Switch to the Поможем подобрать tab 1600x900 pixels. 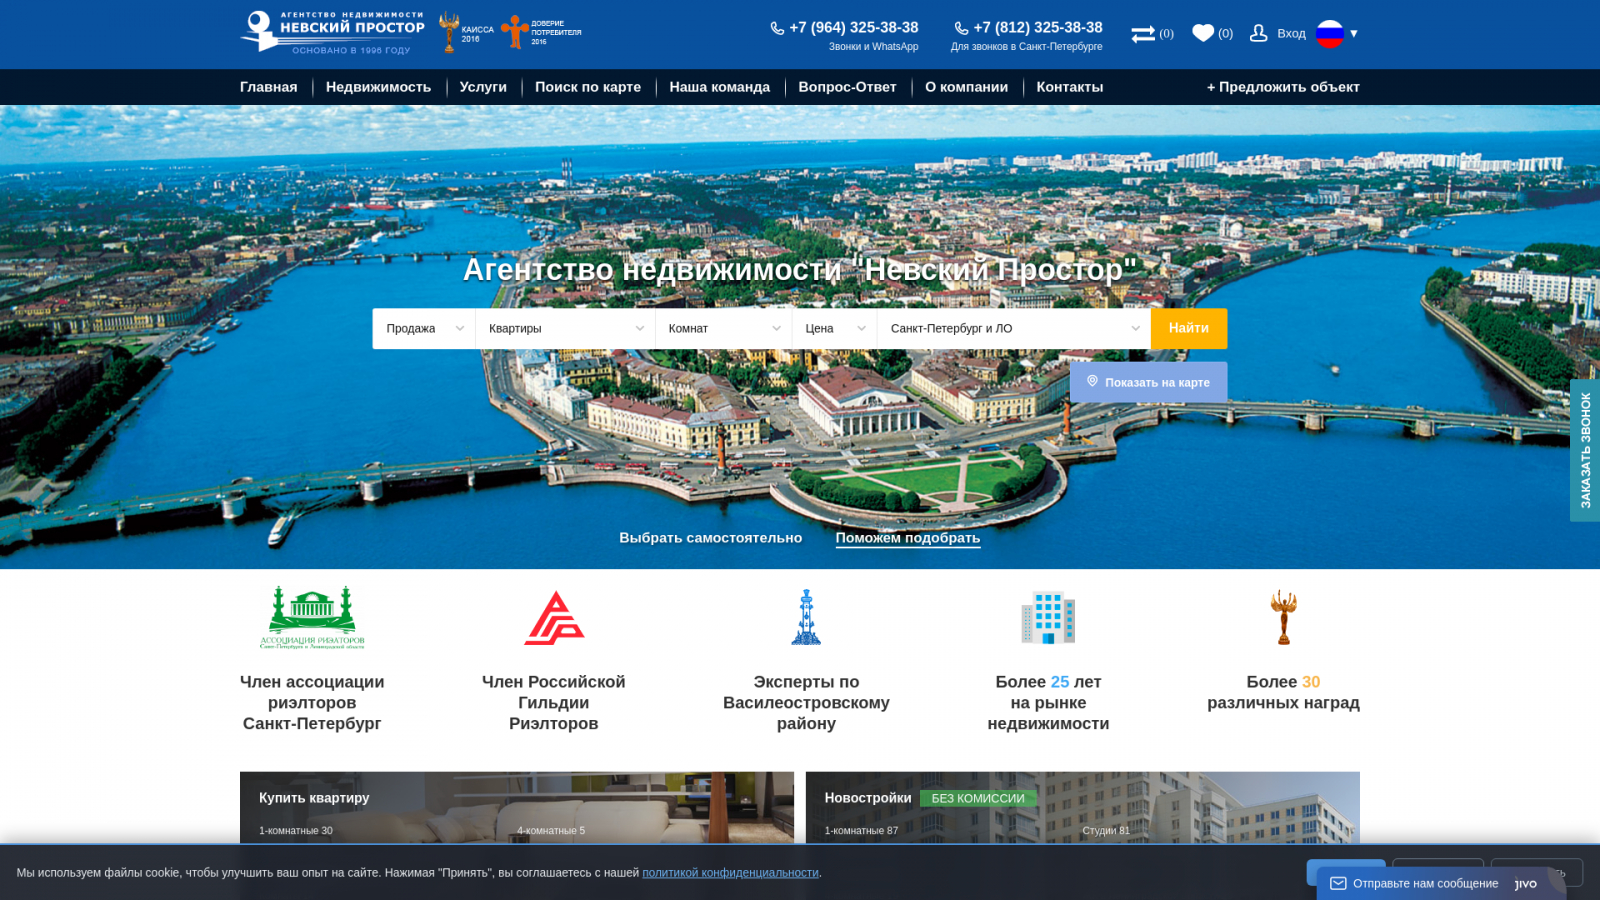[908, 538]
